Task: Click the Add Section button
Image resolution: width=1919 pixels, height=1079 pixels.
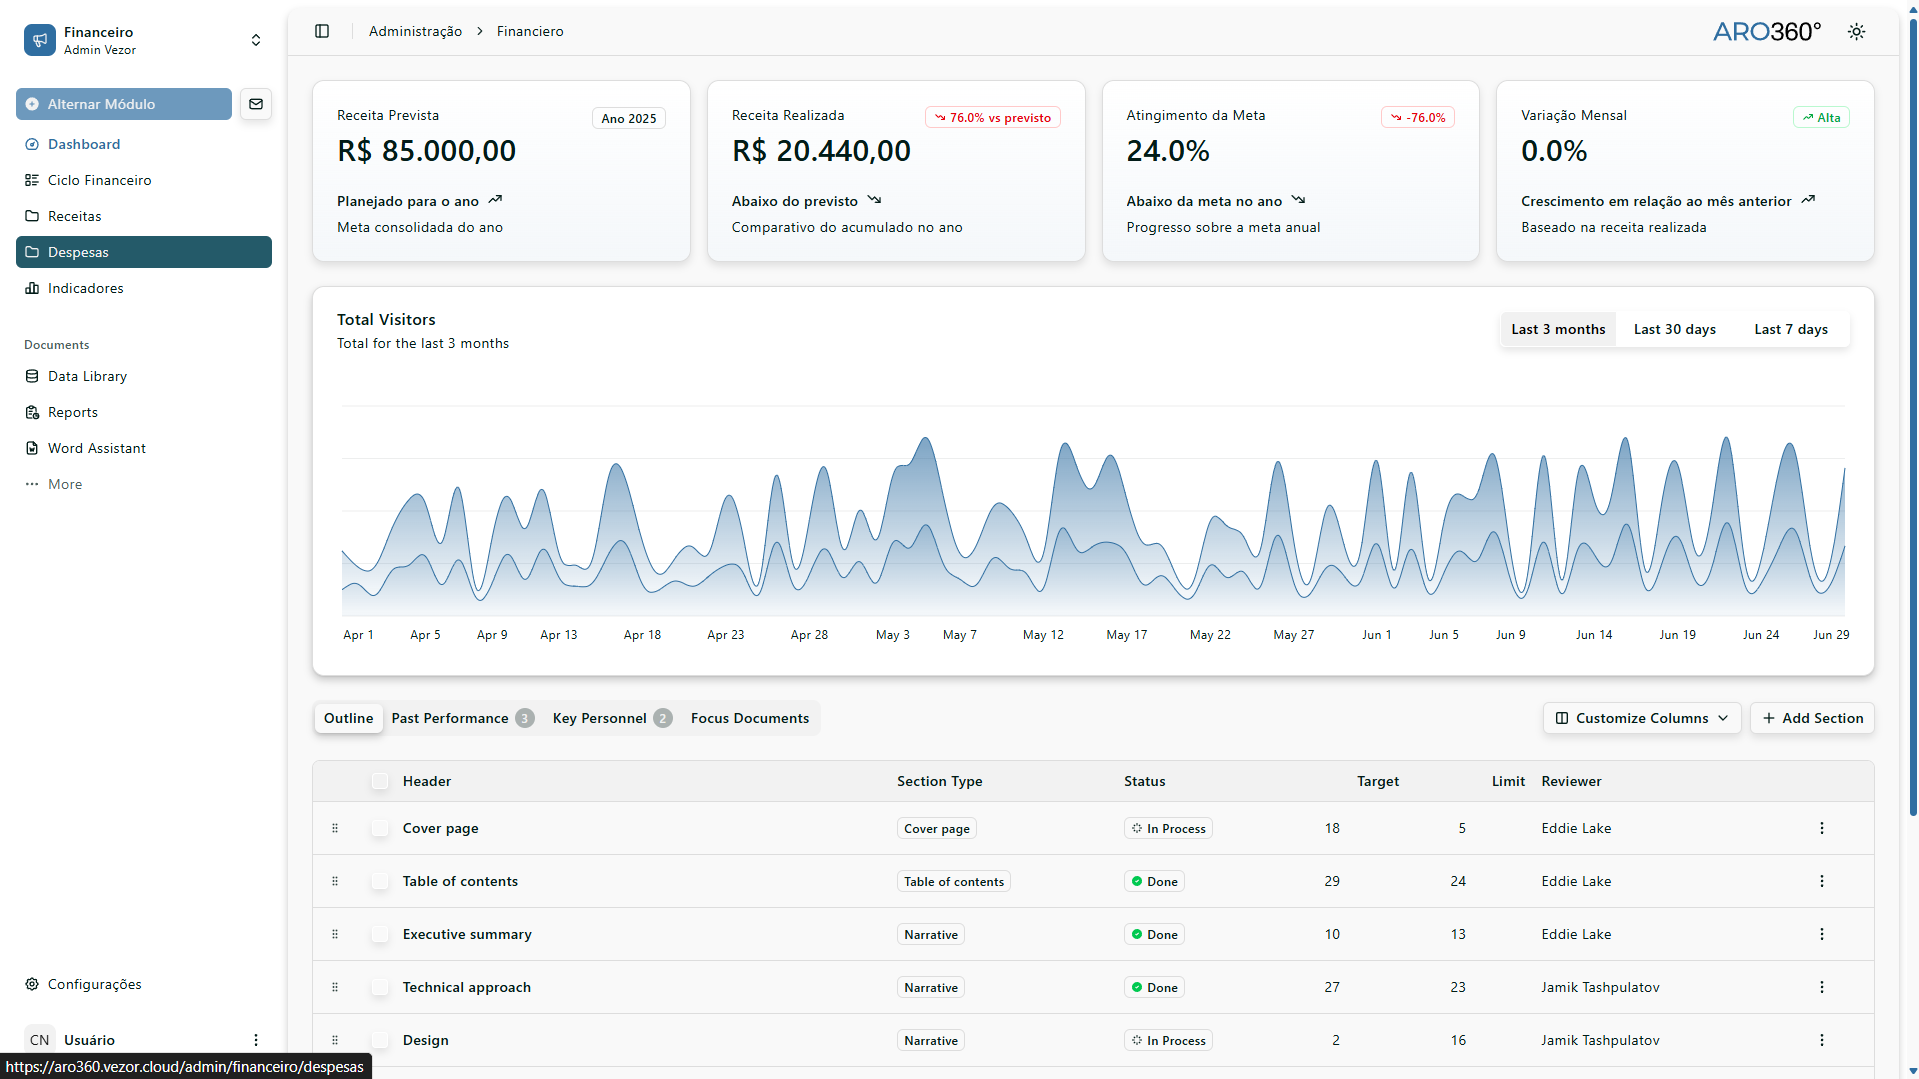Action: 1811,718
